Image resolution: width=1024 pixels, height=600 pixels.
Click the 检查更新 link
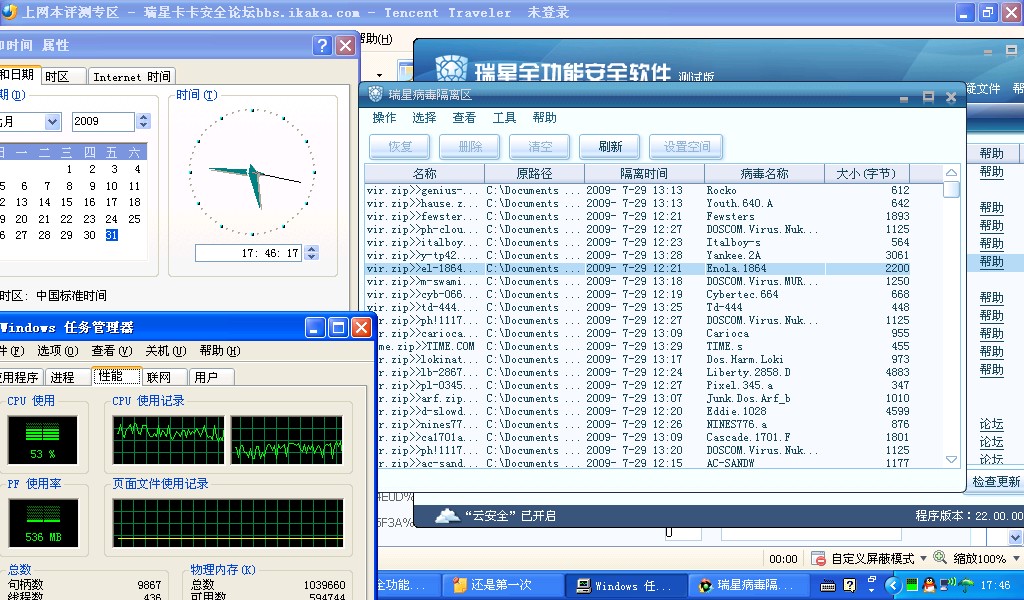point(995,482)
